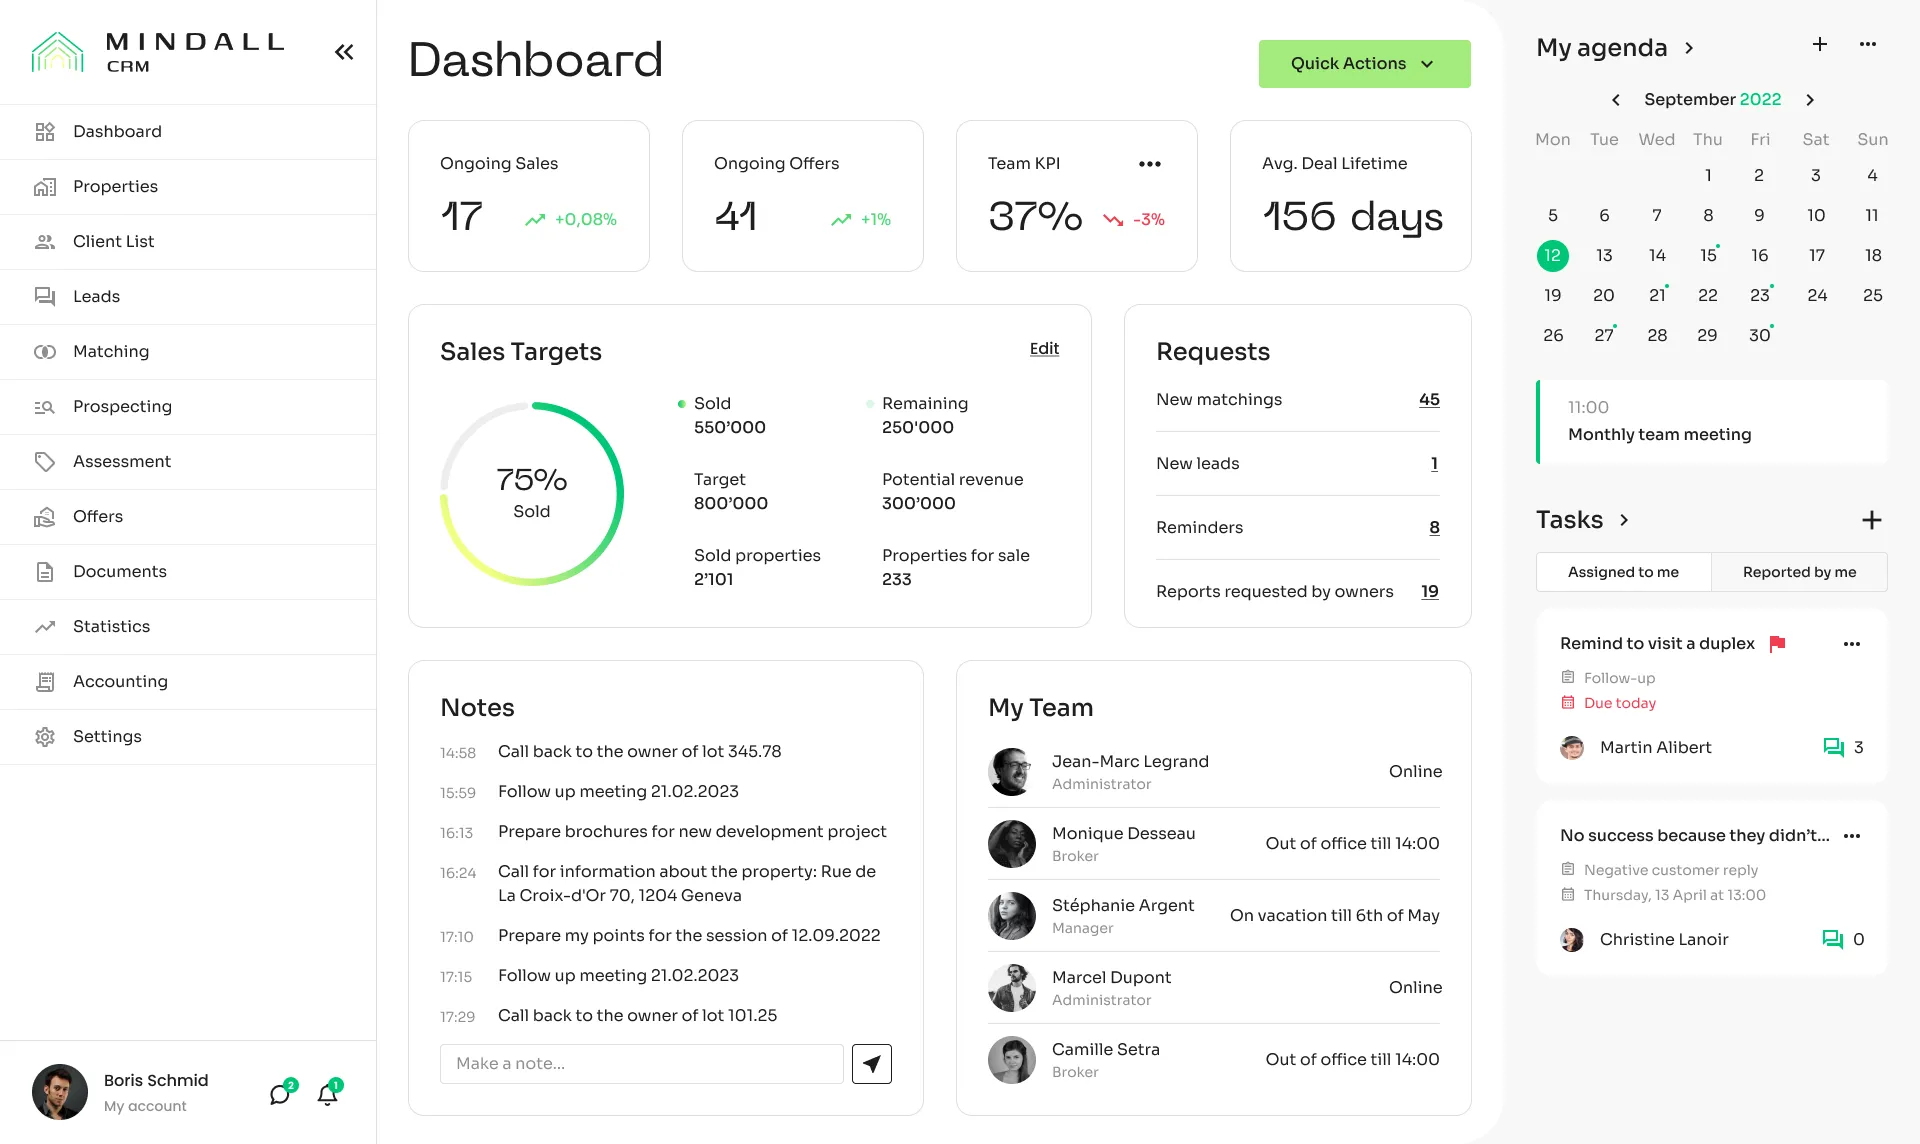Open notifications bell icon

(x=327, y=1094)
